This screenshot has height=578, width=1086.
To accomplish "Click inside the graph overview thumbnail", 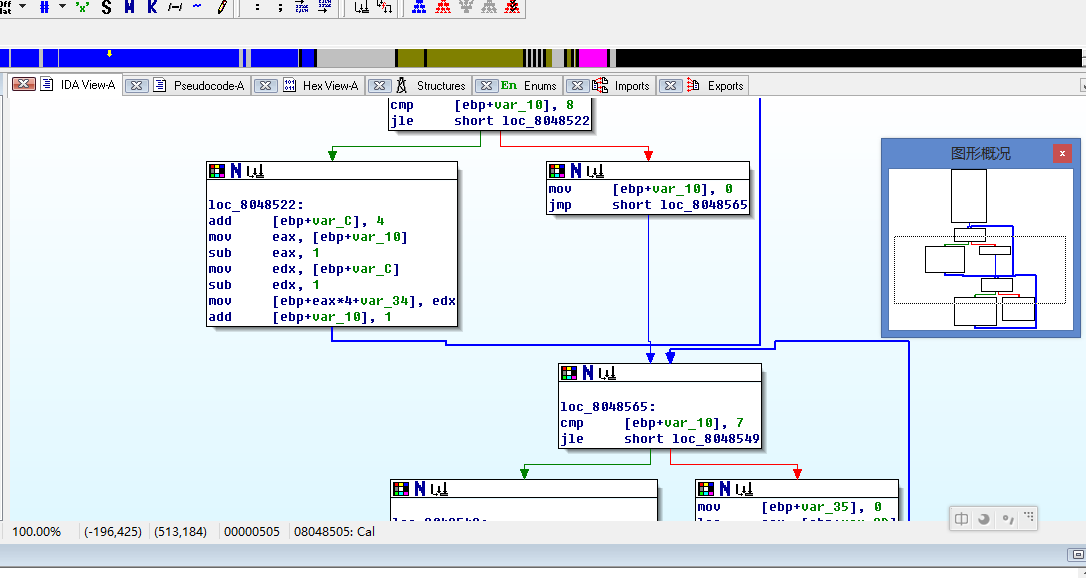I will (981, 249).
